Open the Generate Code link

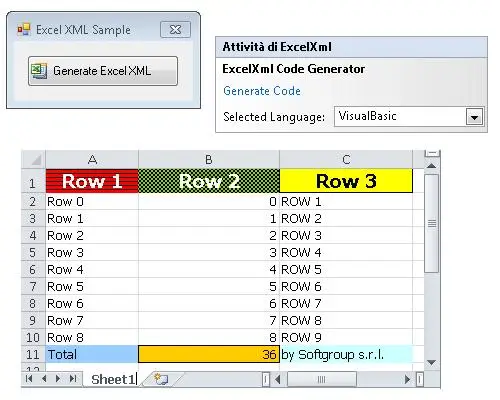coord(262,91)
